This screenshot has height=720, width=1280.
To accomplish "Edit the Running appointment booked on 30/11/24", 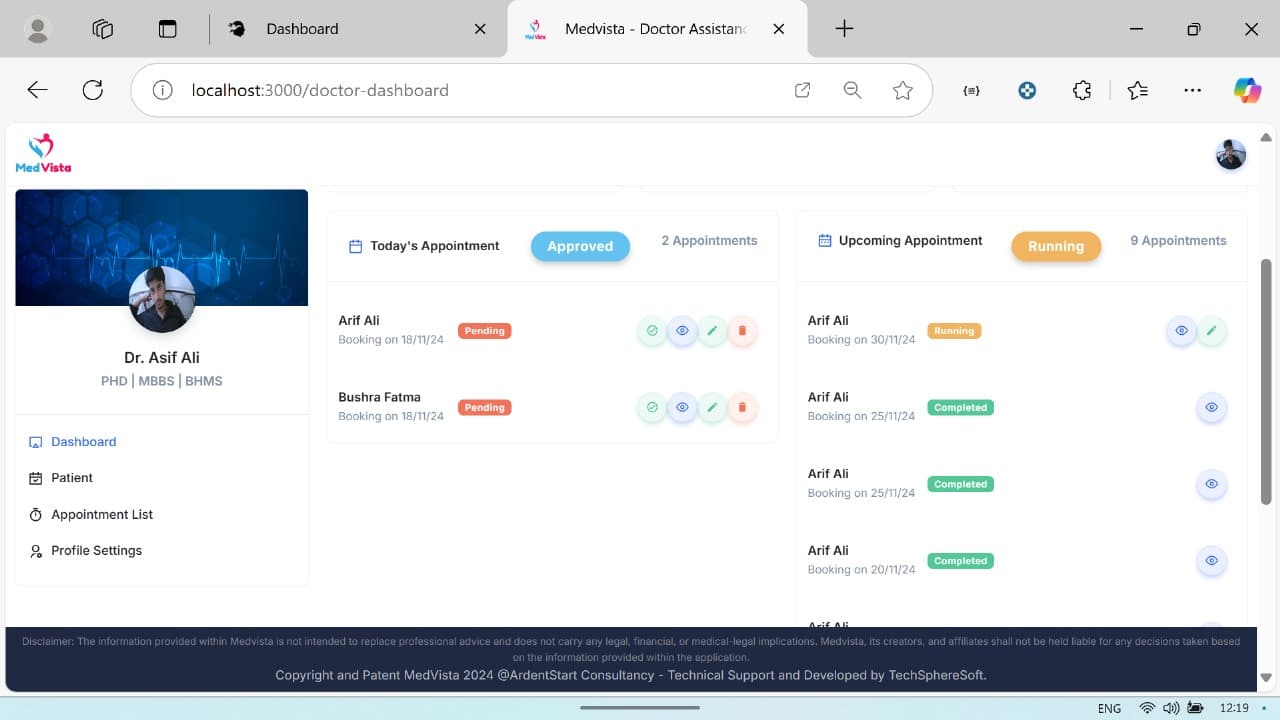I will [1211, 331].
